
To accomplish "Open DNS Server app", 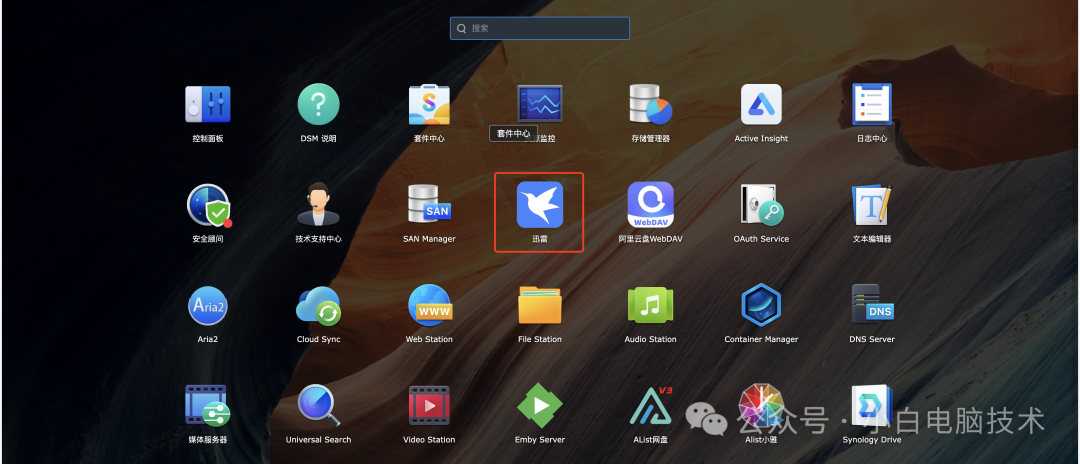I will pos(871,305).
